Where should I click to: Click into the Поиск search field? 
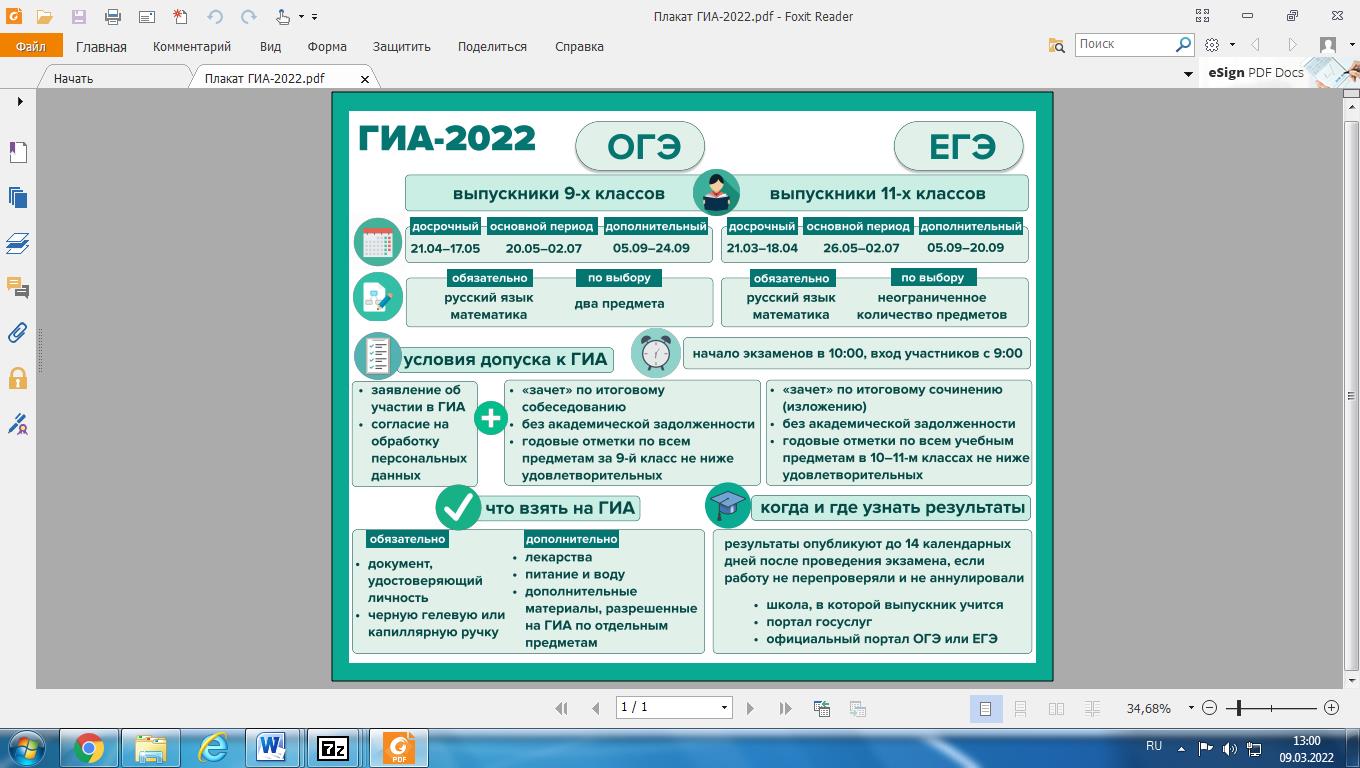(1125, 44)
